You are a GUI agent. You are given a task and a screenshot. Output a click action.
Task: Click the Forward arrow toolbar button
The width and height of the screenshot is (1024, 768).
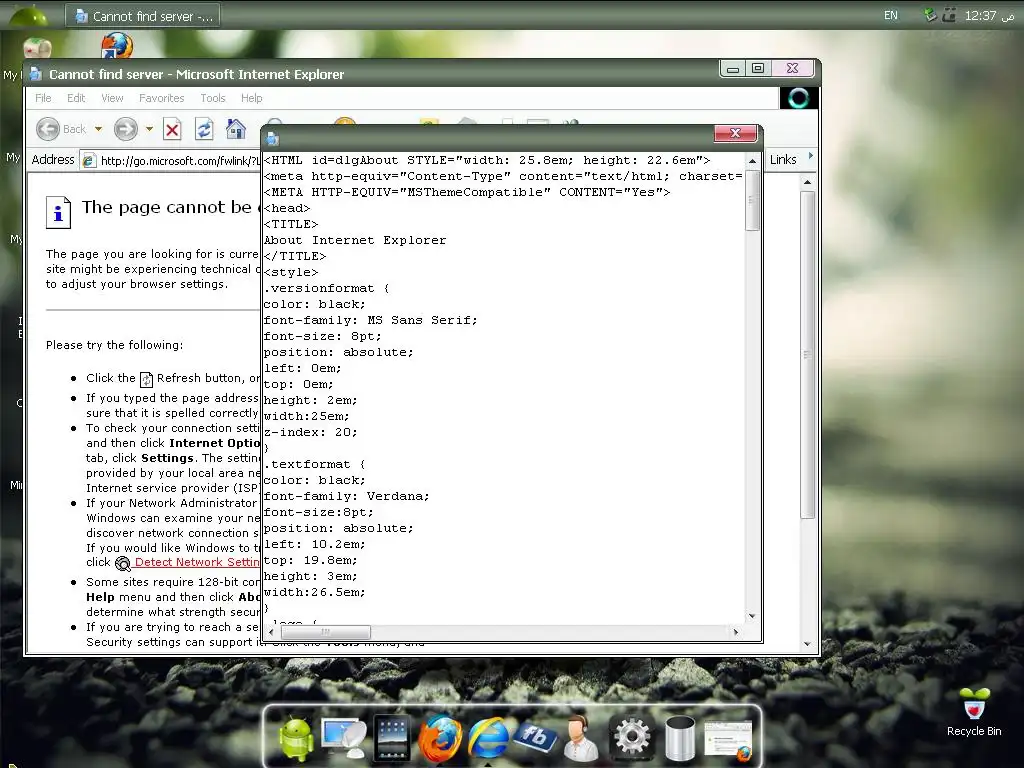125,129
